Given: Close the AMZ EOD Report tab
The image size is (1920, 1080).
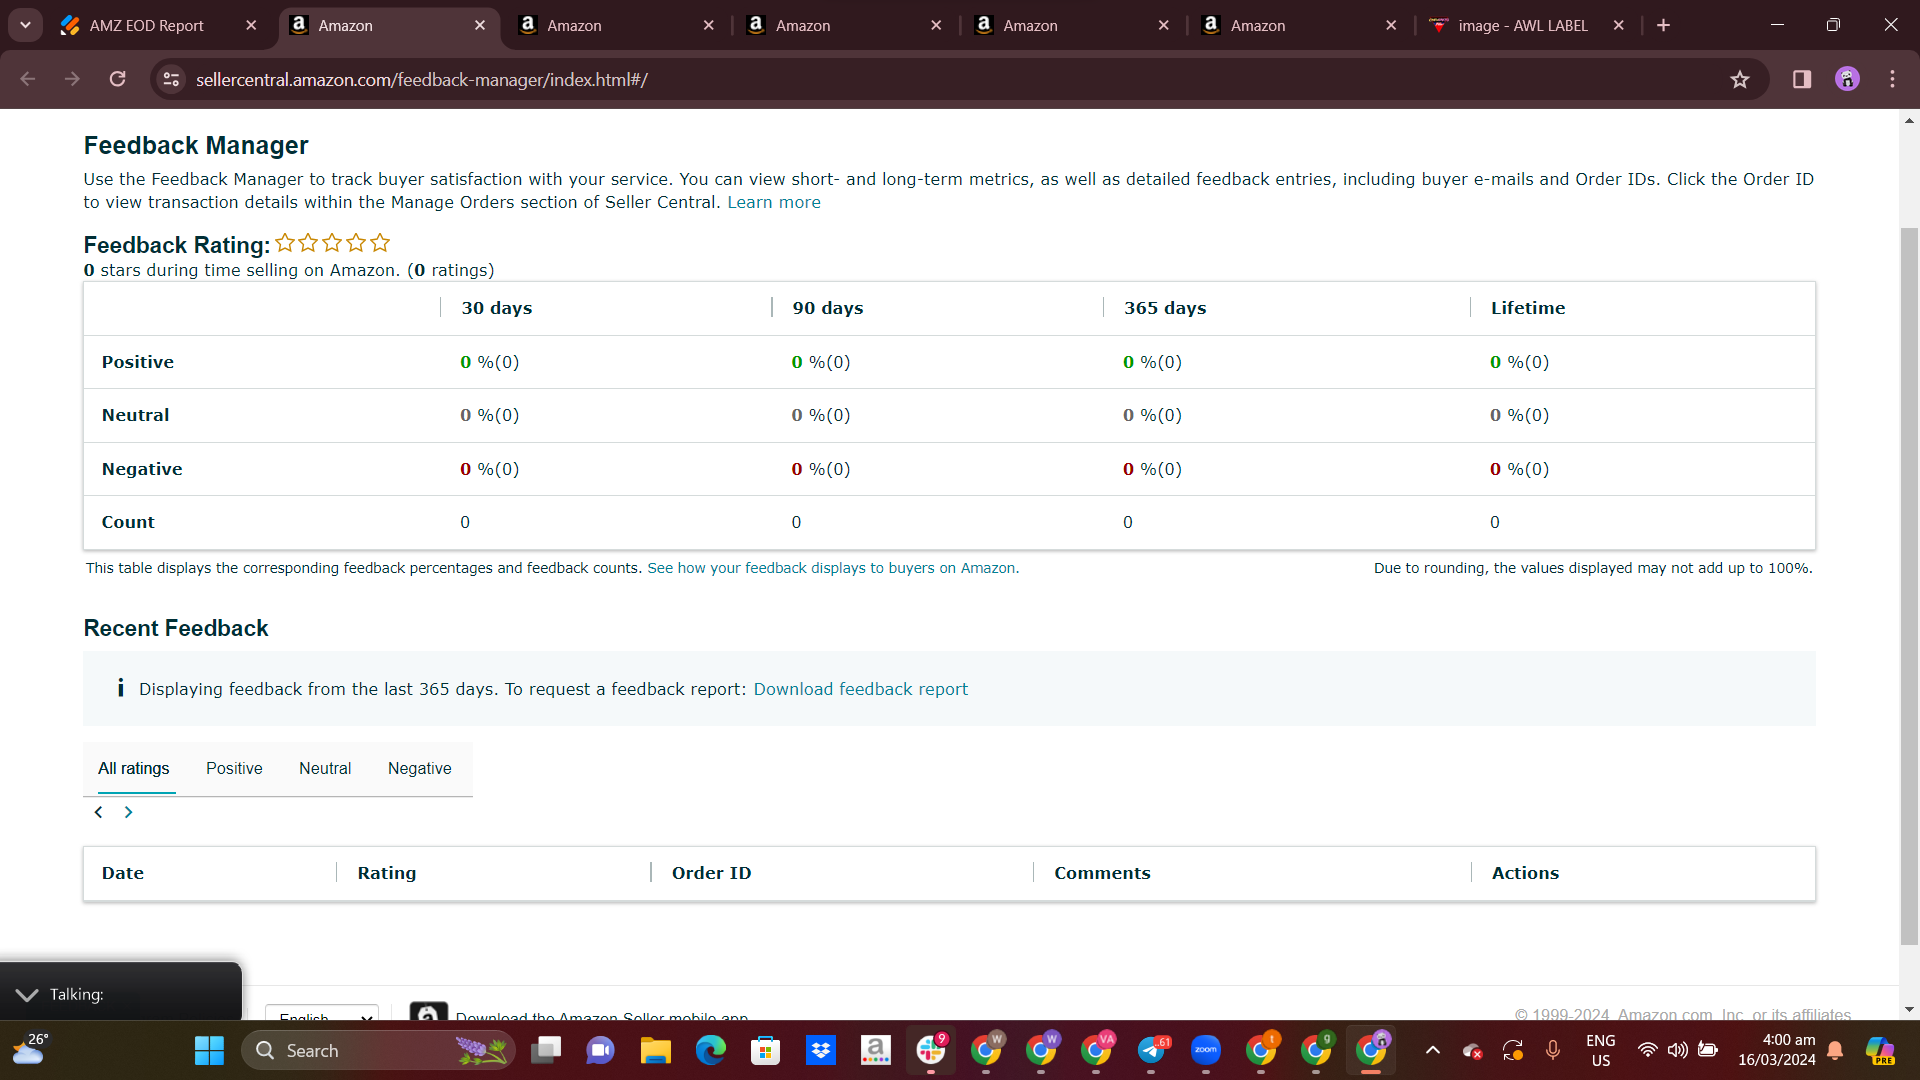Looking at the screenshot, I should click(251, 25).
